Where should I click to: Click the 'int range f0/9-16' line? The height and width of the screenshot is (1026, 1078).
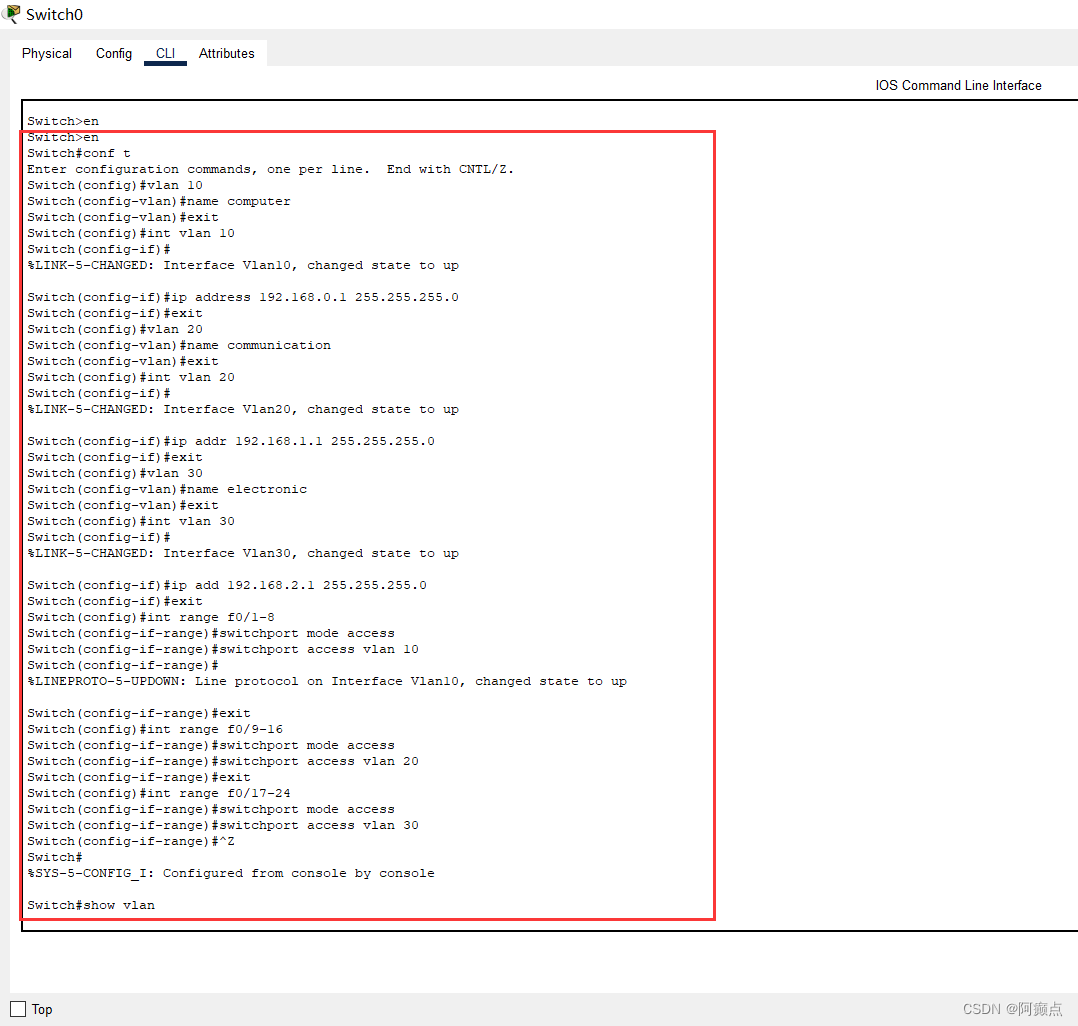(x=155, y=729)
